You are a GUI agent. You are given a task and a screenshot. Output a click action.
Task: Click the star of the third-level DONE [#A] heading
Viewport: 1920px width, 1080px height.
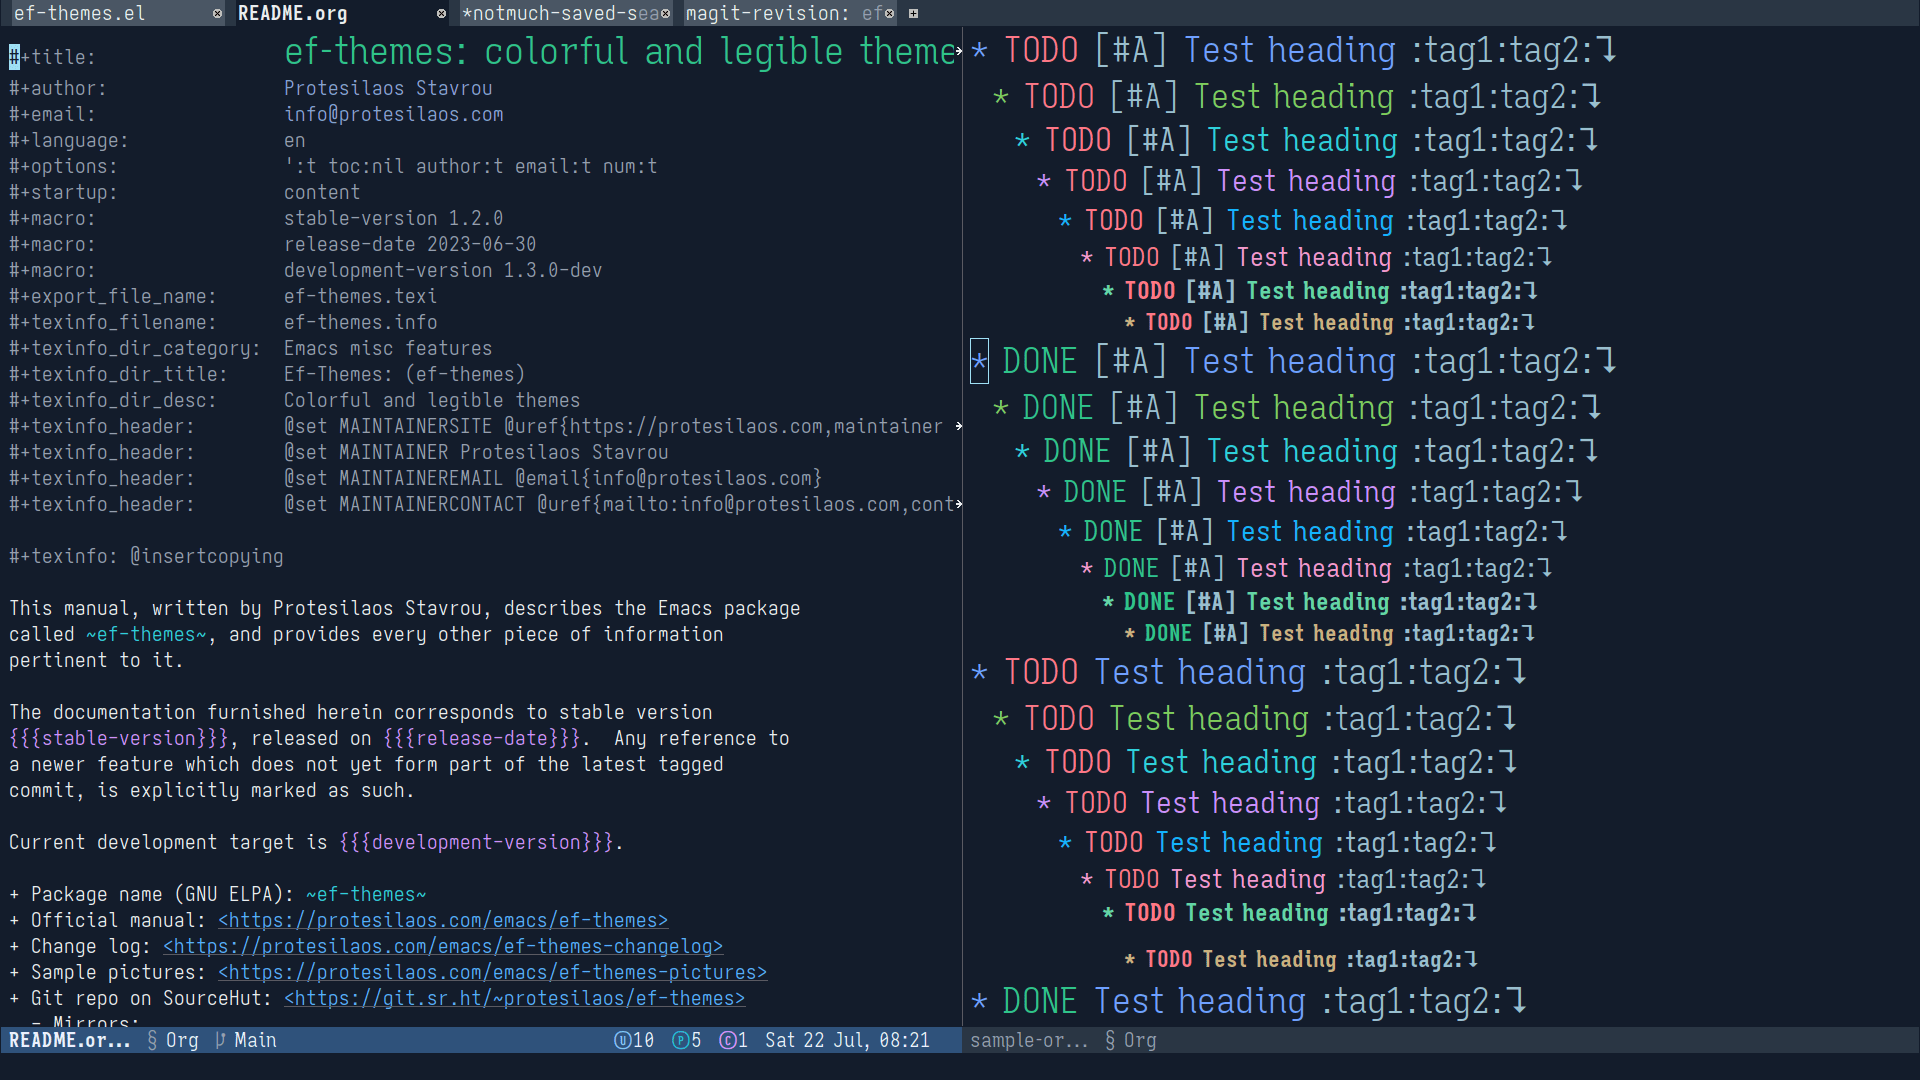1022,452
